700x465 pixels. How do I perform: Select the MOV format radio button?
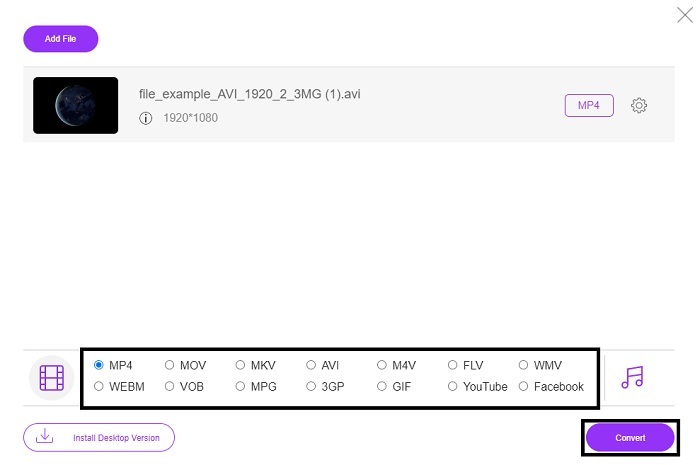170,365
